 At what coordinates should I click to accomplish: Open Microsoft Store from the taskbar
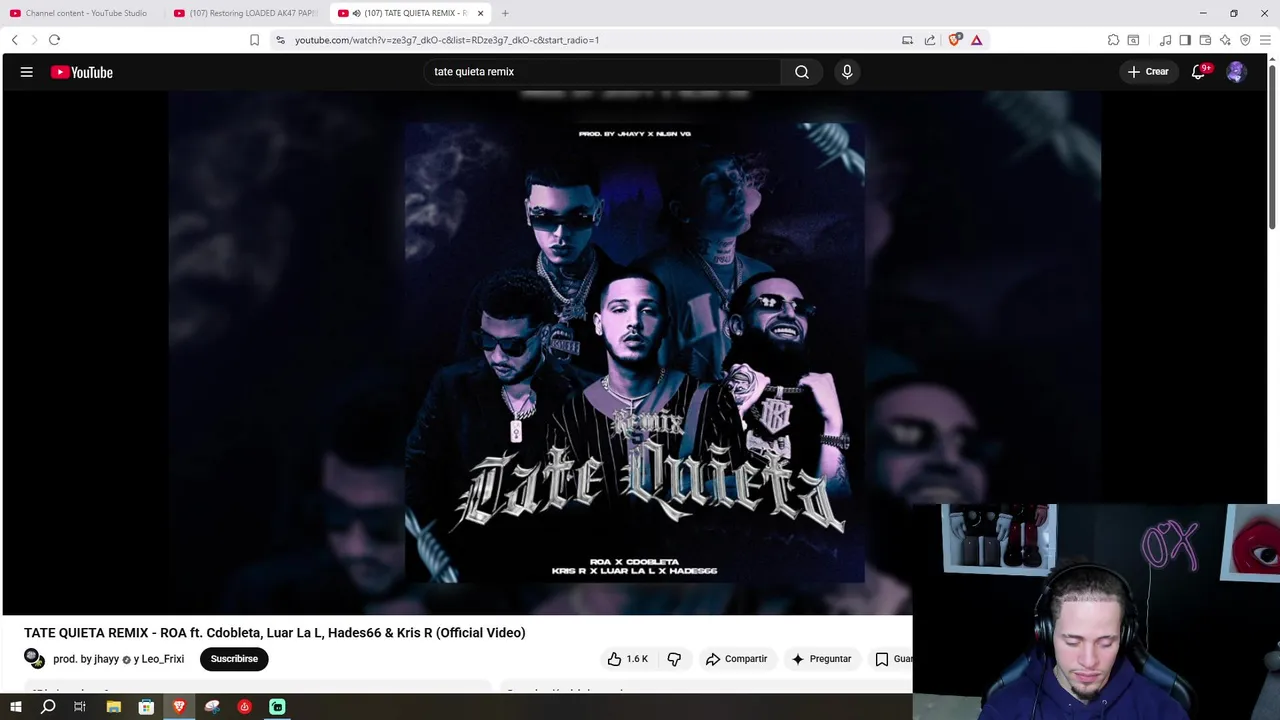click(146, 707)
